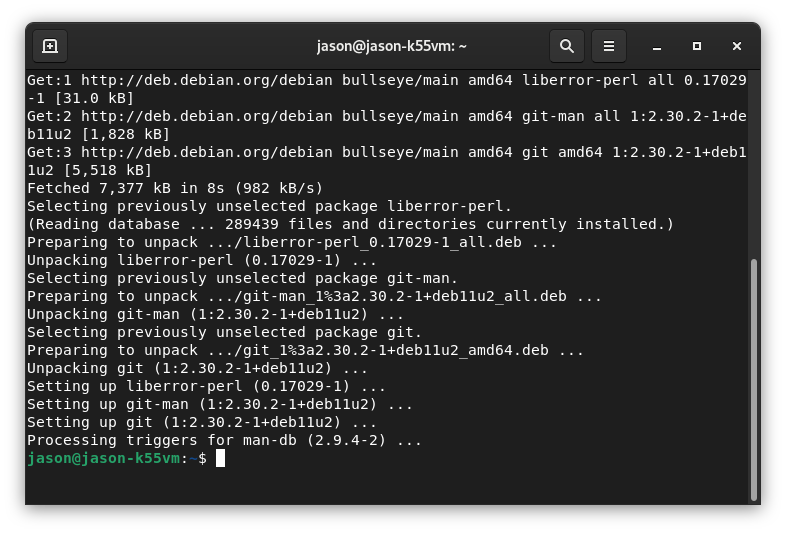The height and width of the screenshot is (533, 786).
Task: Click Unpacking git-man line
Action: [215, 314]
